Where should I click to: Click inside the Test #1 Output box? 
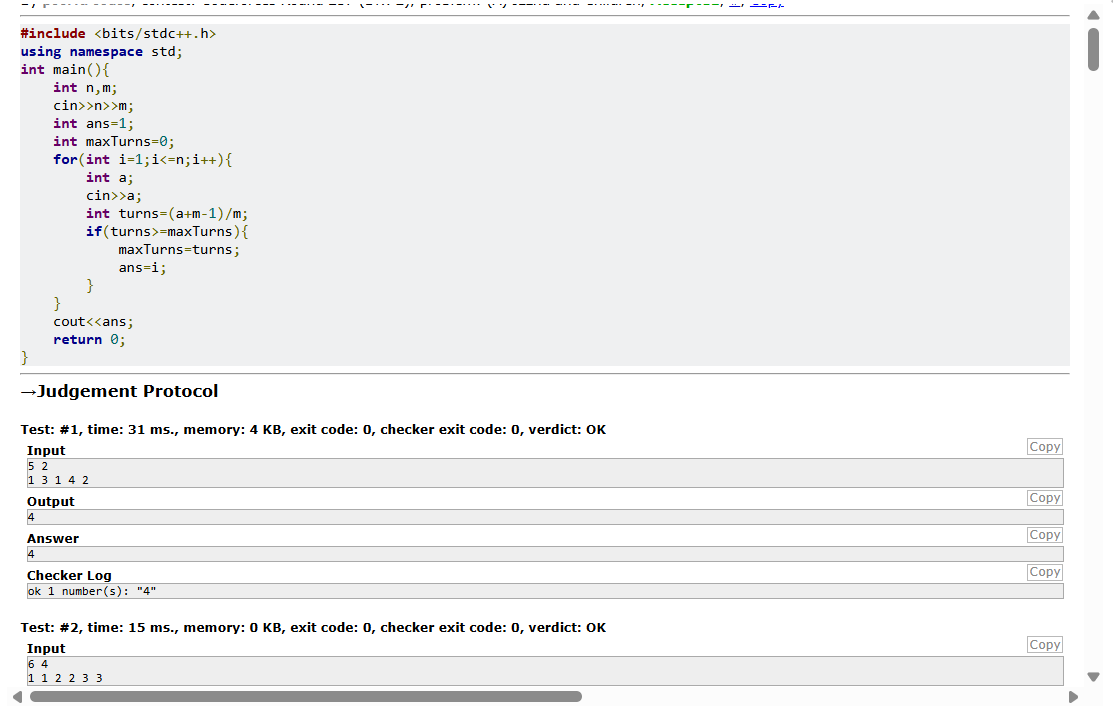[x=545, y=517]
